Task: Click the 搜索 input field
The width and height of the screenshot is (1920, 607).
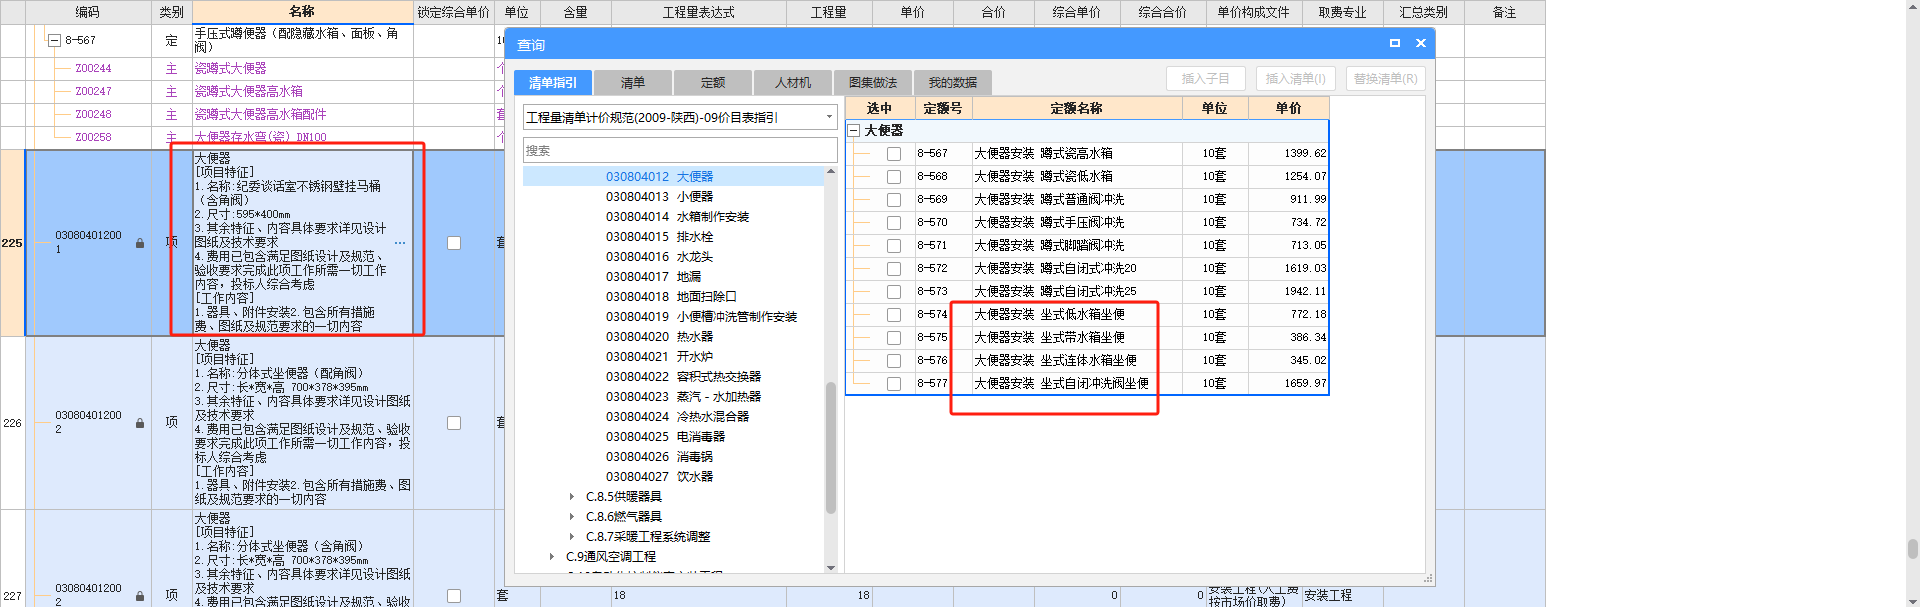Action: pyautogui.click(x=680, y=151)
